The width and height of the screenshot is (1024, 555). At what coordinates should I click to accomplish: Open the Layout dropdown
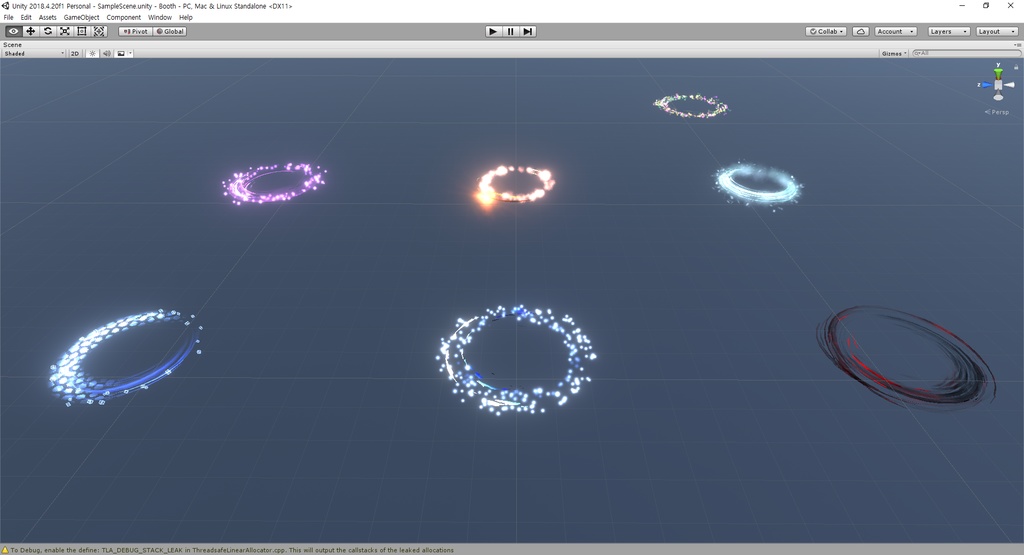tap(997, 31)
